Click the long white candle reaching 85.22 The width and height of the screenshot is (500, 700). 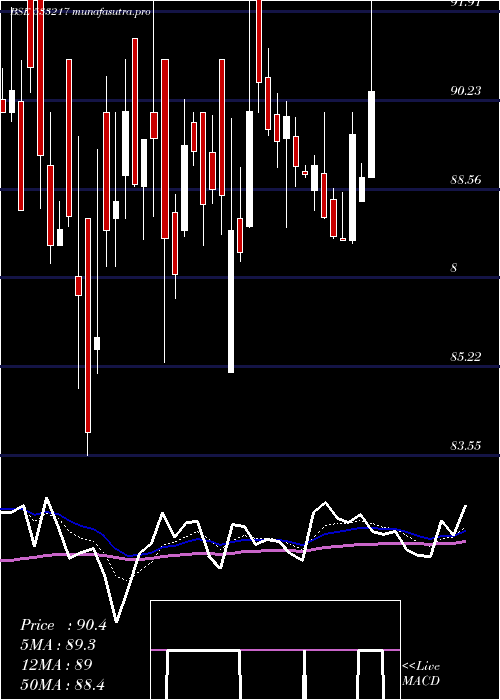click(231, 301)
